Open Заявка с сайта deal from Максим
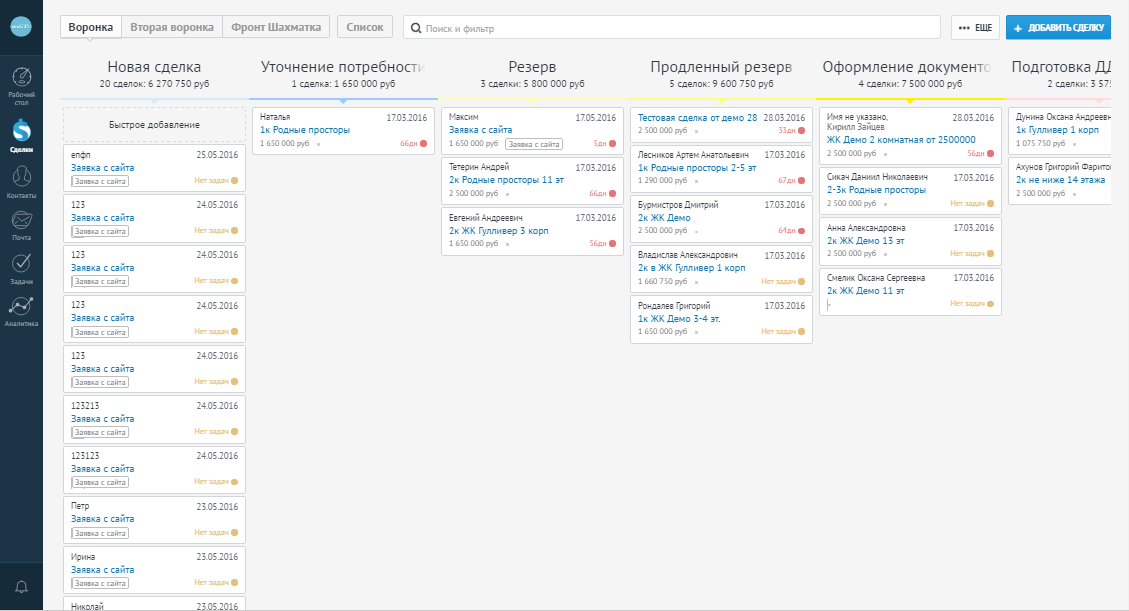Screen dimensions: 1129x611 click(481, 130)
